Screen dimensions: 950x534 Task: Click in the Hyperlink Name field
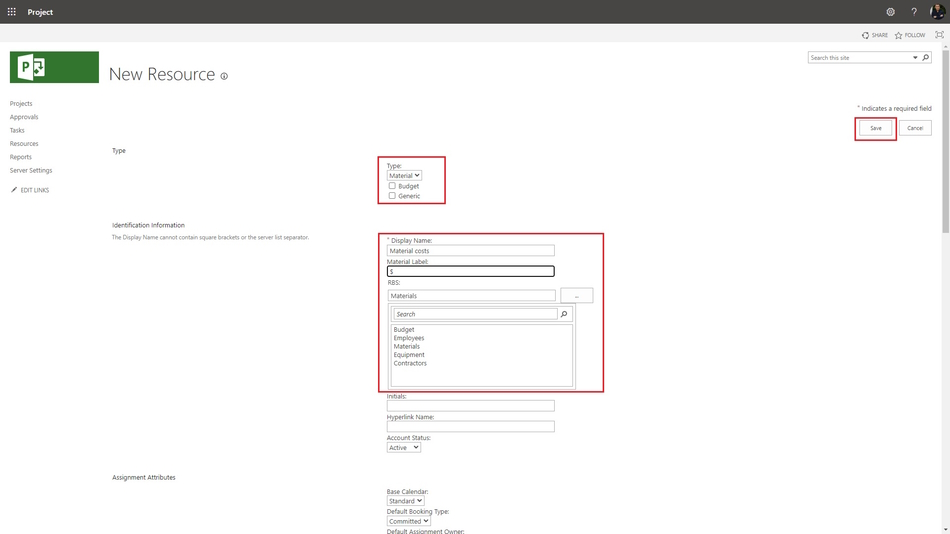[x=471, y=426]
